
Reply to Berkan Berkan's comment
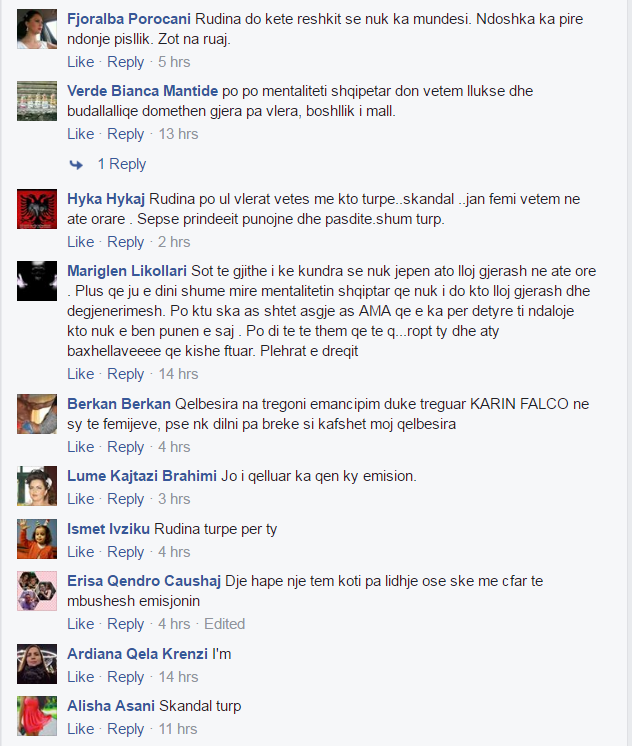pos(125,447)
